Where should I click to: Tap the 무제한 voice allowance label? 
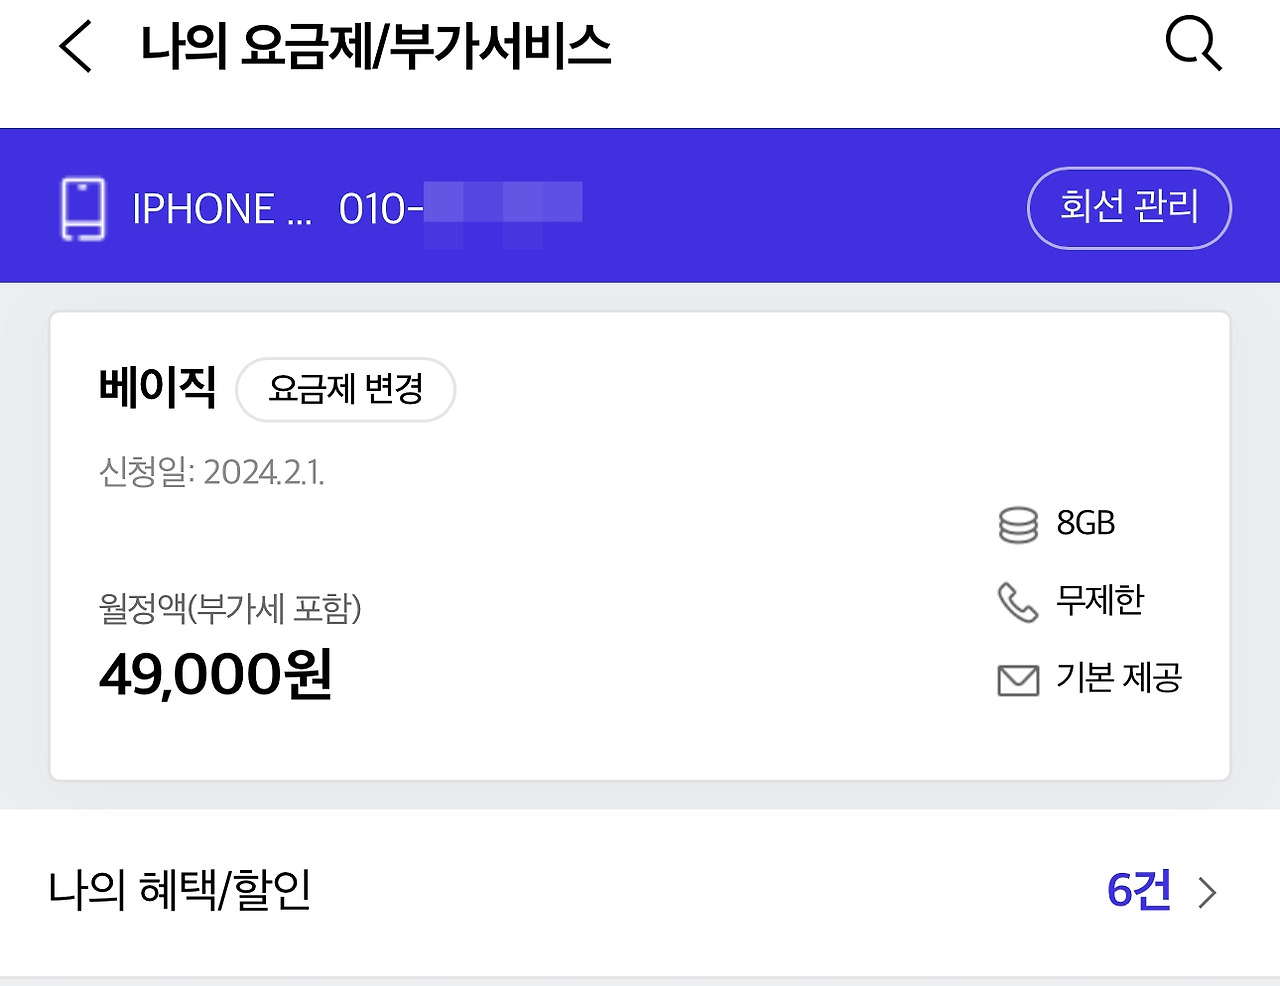1099,600
